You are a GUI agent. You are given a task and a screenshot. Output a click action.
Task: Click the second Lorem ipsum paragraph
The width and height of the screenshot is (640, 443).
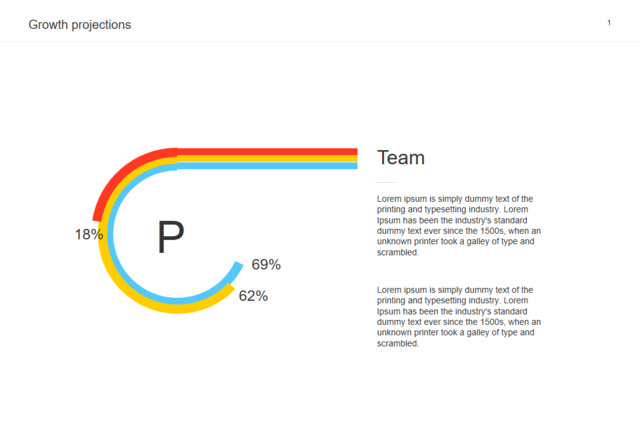click(x=459, y=316)
